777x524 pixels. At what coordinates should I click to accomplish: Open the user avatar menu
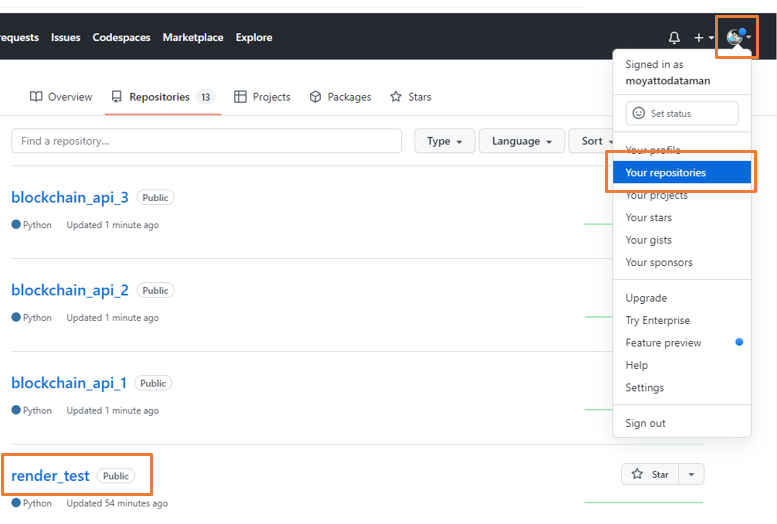click(738, 38)
